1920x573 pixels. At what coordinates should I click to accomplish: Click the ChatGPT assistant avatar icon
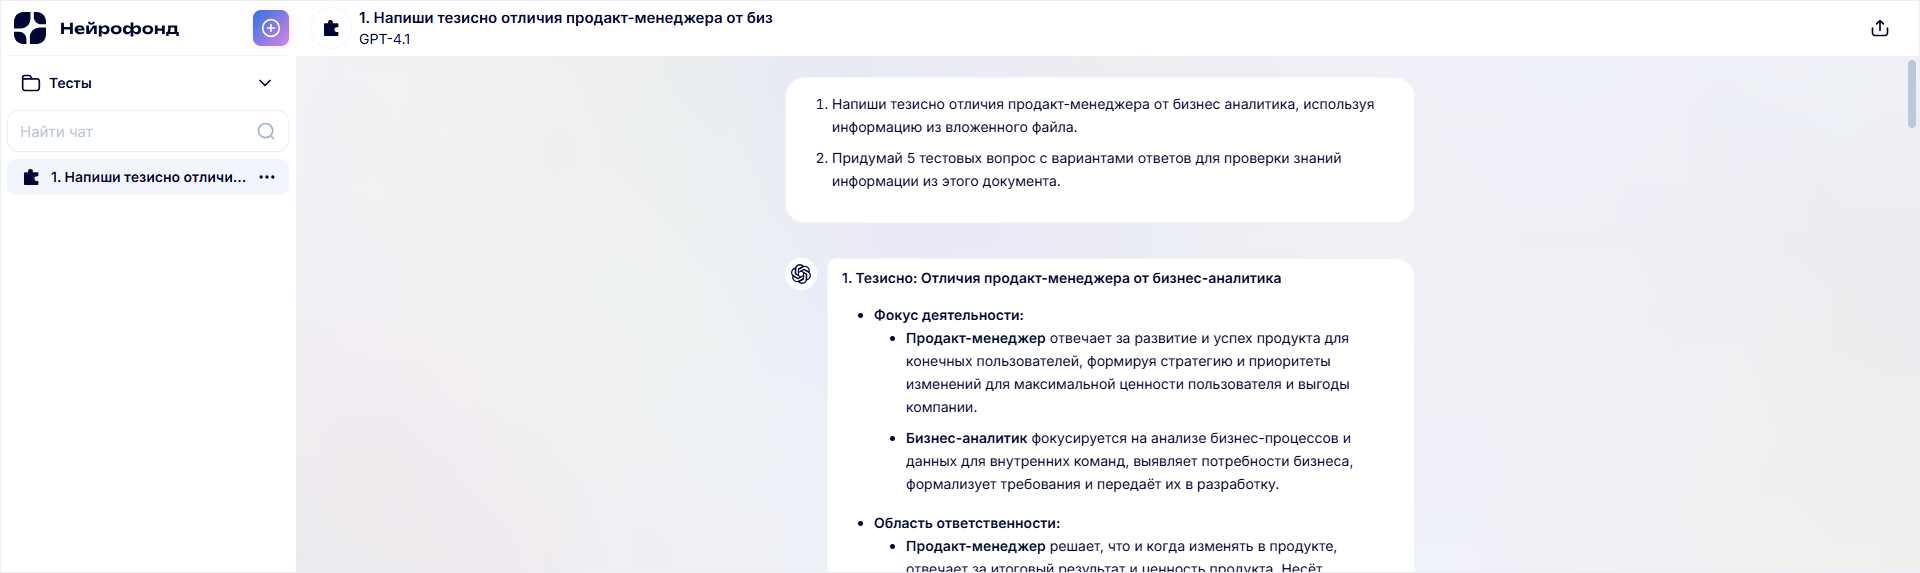pyautogui.click(x=801, y=274)
